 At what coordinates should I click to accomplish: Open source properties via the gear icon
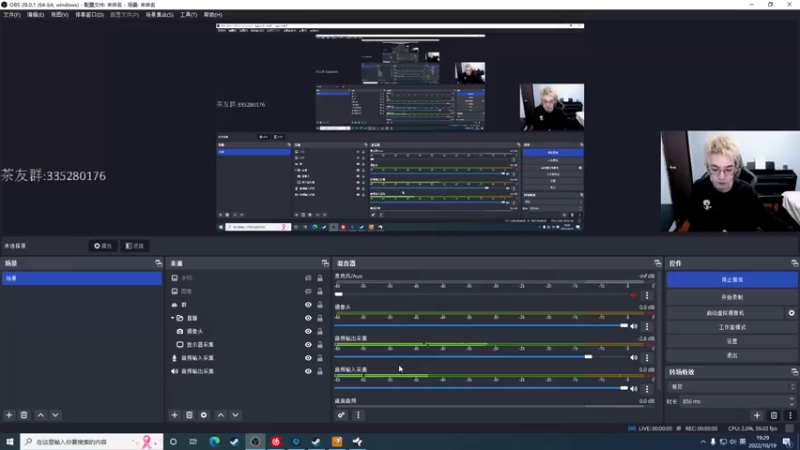tap(204, 415)
